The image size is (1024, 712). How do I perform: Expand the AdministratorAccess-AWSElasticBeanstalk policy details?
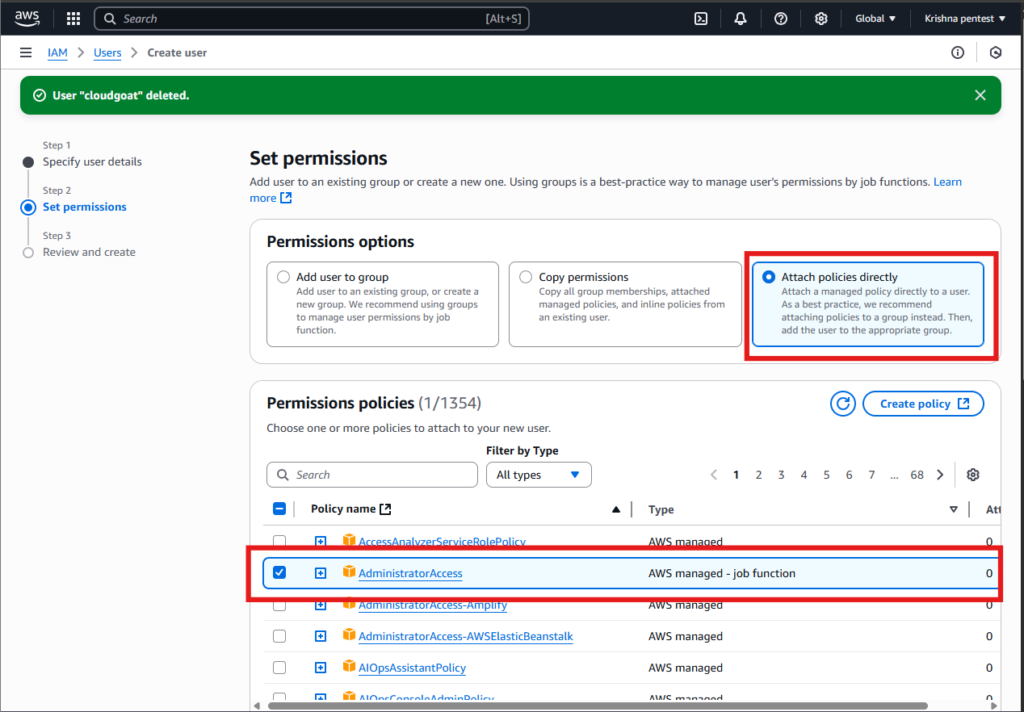pyautogui.click(x=320, y=636)
